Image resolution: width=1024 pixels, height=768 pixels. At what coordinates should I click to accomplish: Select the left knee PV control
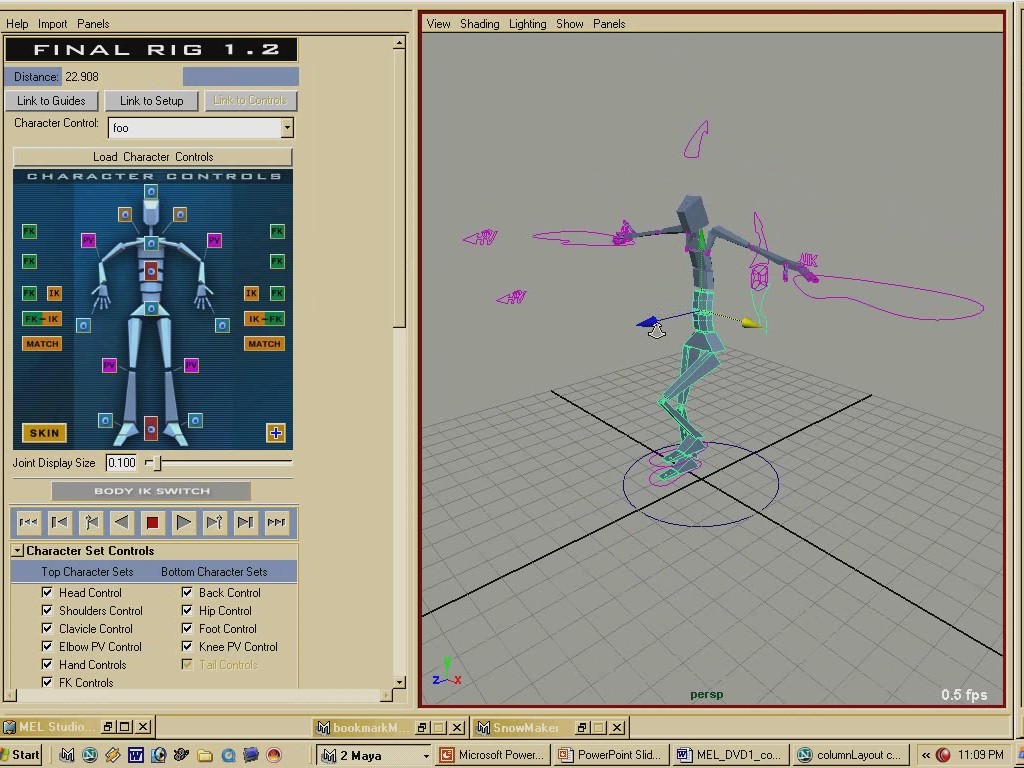point(109,366)
